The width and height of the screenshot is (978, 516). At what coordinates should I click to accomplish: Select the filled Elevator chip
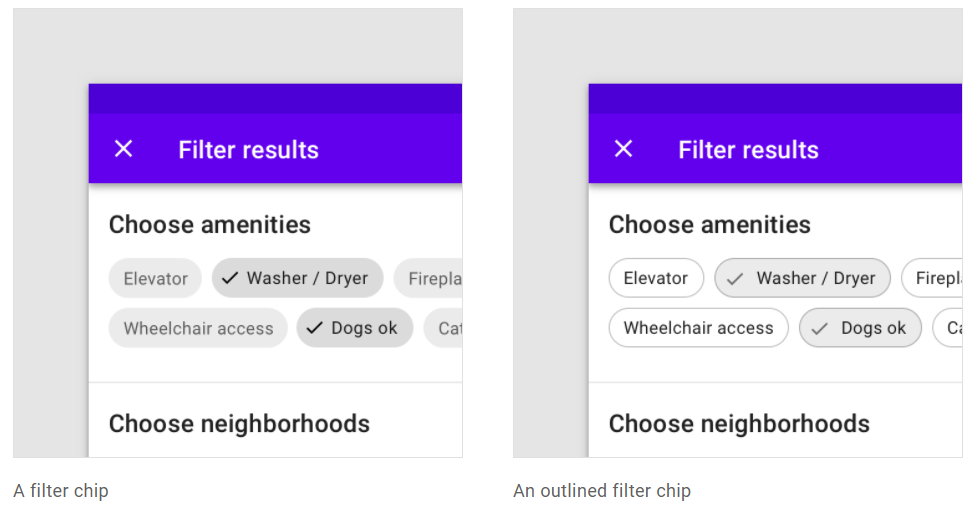click(155, 279)
